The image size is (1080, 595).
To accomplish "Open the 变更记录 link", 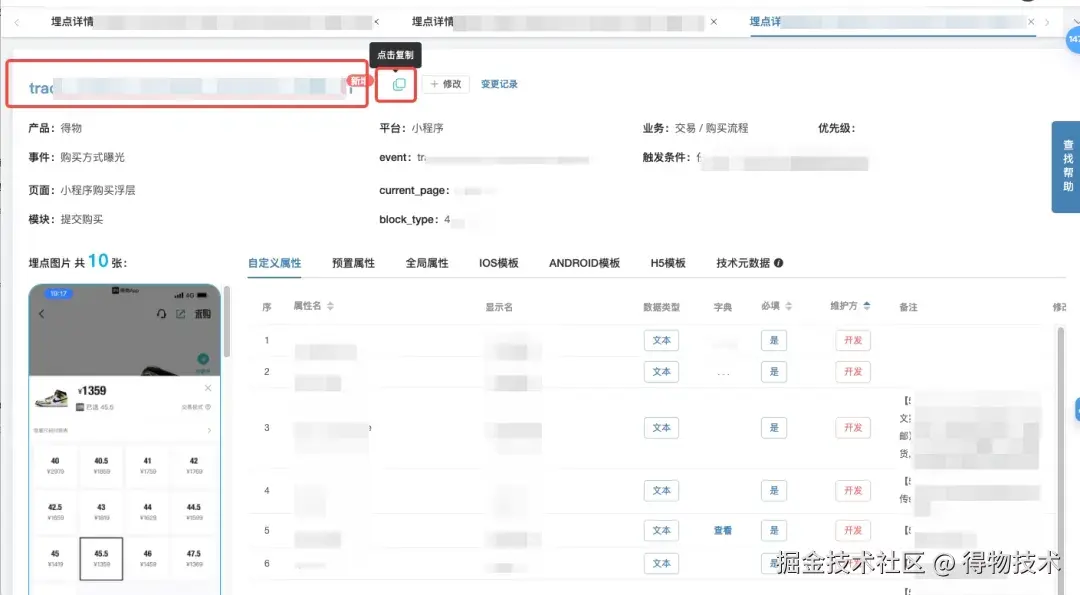I will click(499, 84).
